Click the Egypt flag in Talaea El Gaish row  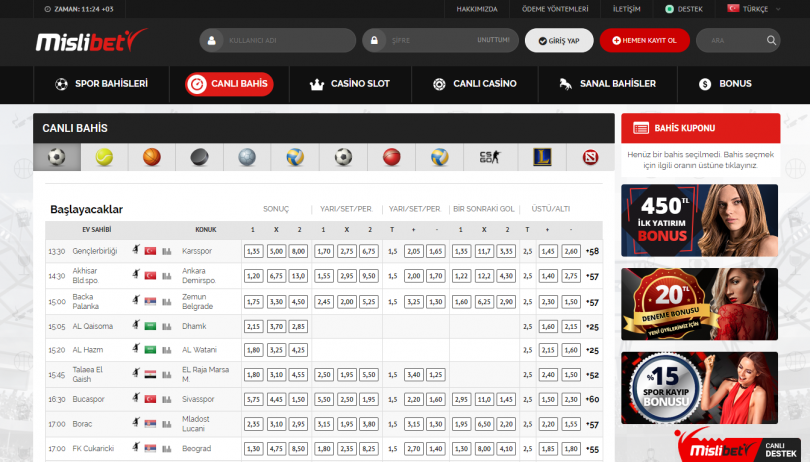[150, 374]
